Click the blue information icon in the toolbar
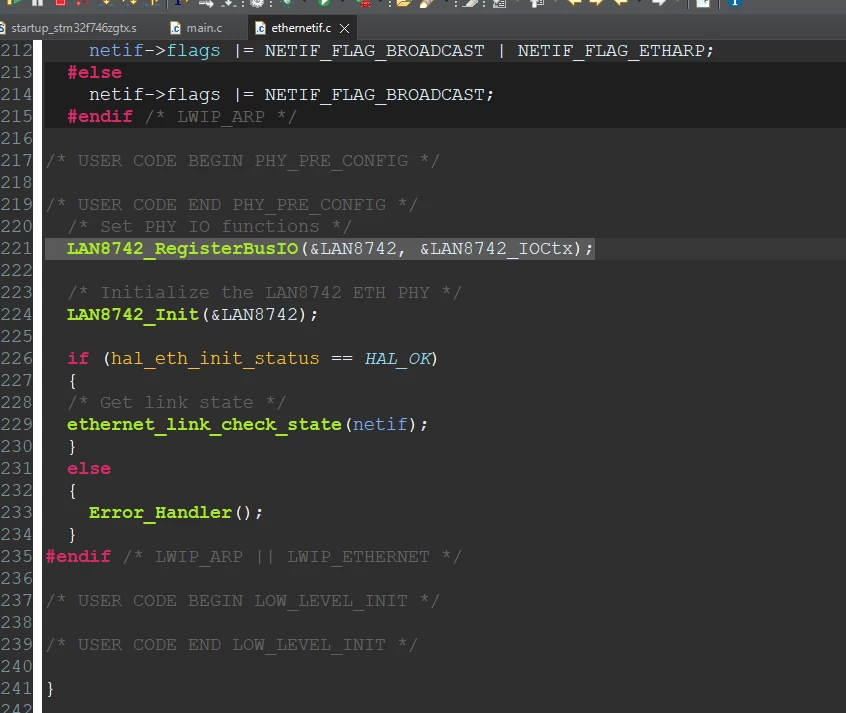846x713 pixels. pos(734,3)
